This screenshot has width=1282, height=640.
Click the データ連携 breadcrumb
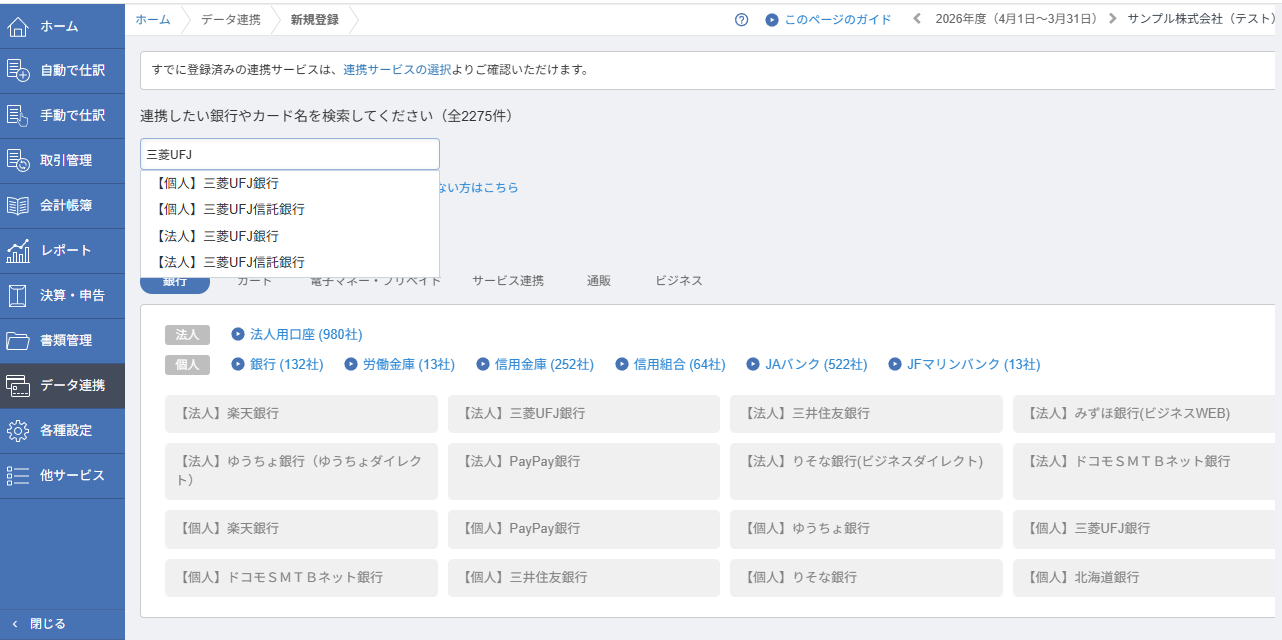click(x=230, y=20)
